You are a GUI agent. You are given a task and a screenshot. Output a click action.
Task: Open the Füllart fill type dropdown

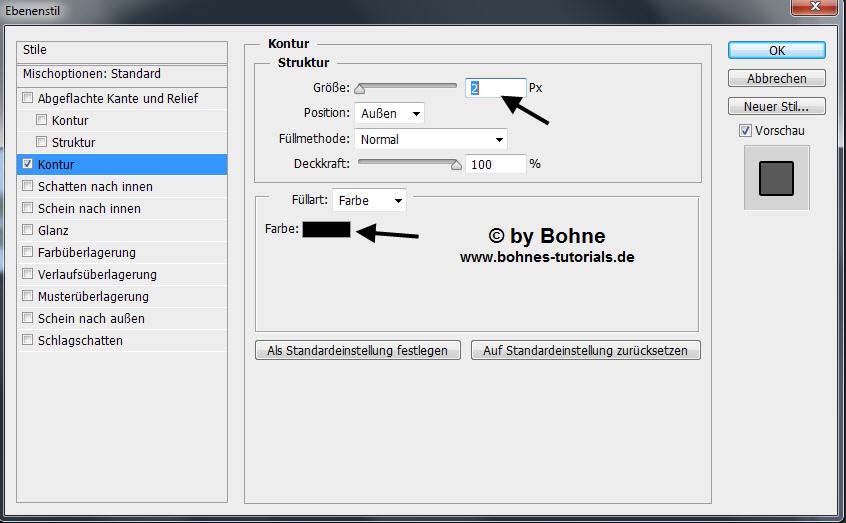[x=369, y=200]
